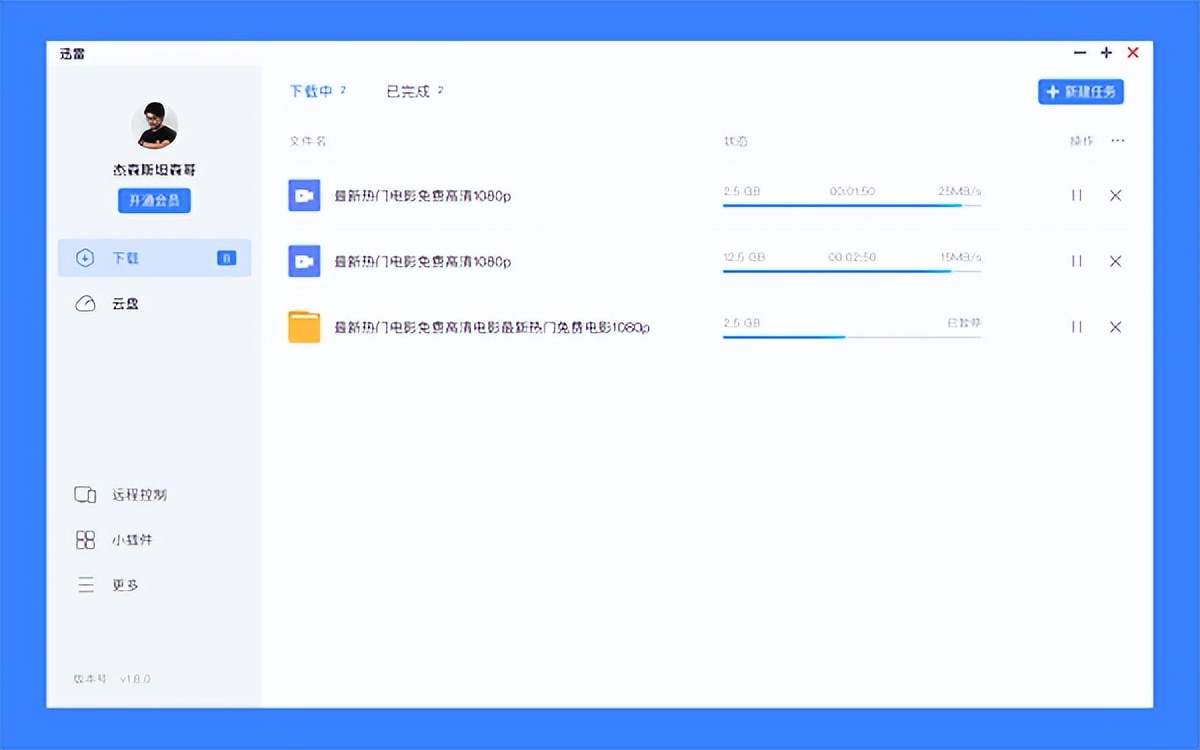The width and height of the screenshot is (1200, 750).
Task: Resume the paused folder download
Action: click(1076, 326)
